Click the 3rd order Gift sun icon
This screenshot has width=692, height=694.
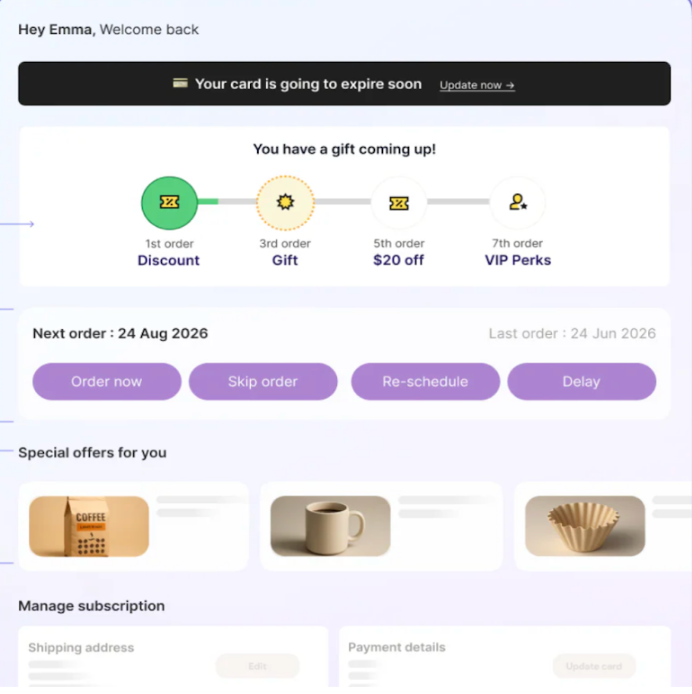[285, 203]
